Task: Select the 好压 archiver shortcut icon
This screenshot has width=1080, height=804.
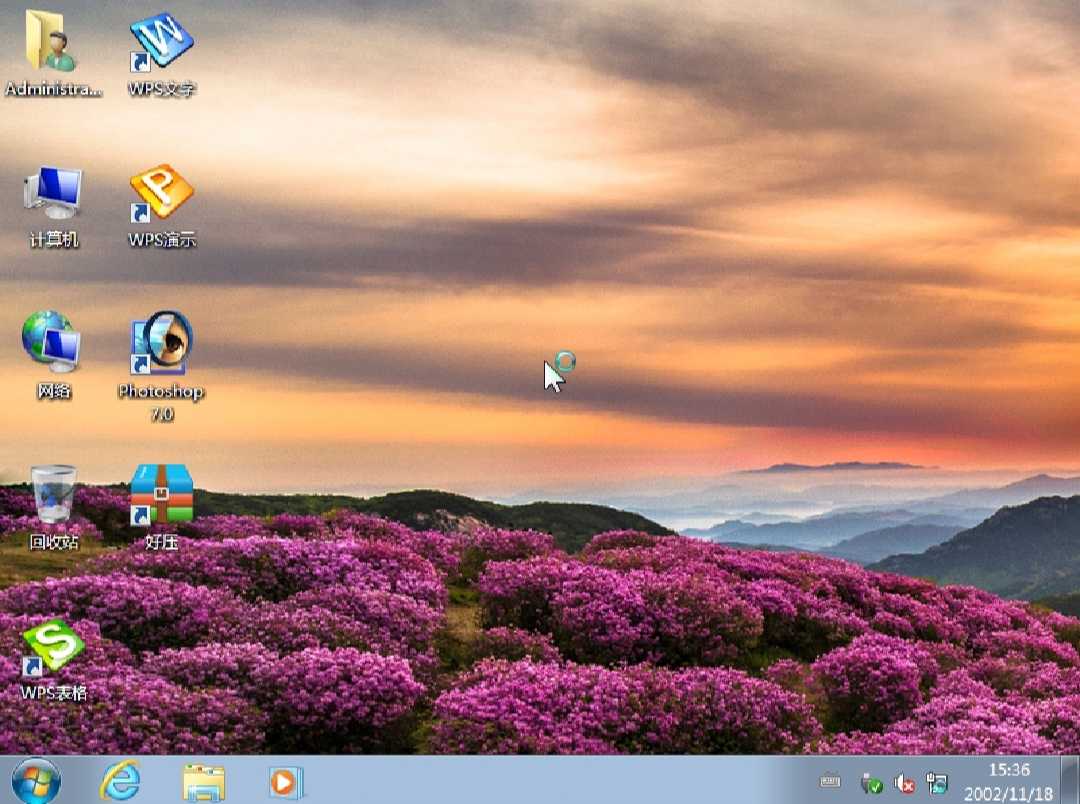Action: click(161, 495)
